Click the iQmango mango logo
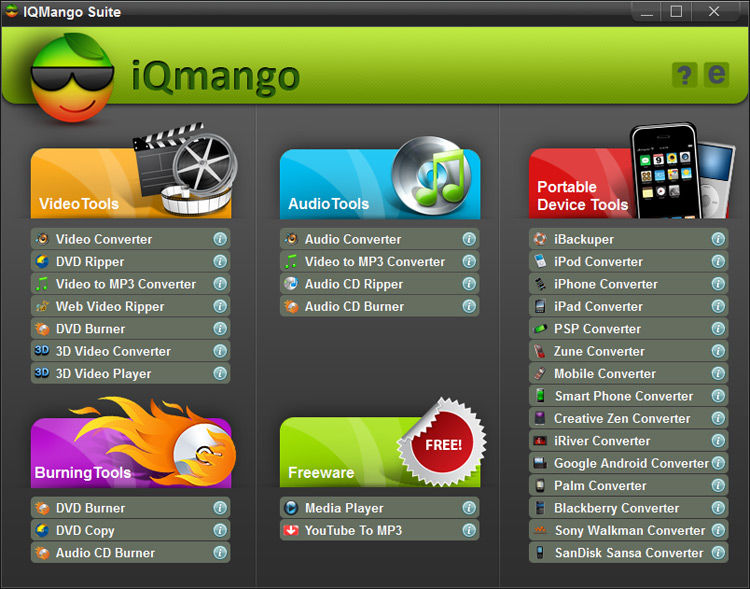The height and width of the screenshot is (589, 750). 72,78
